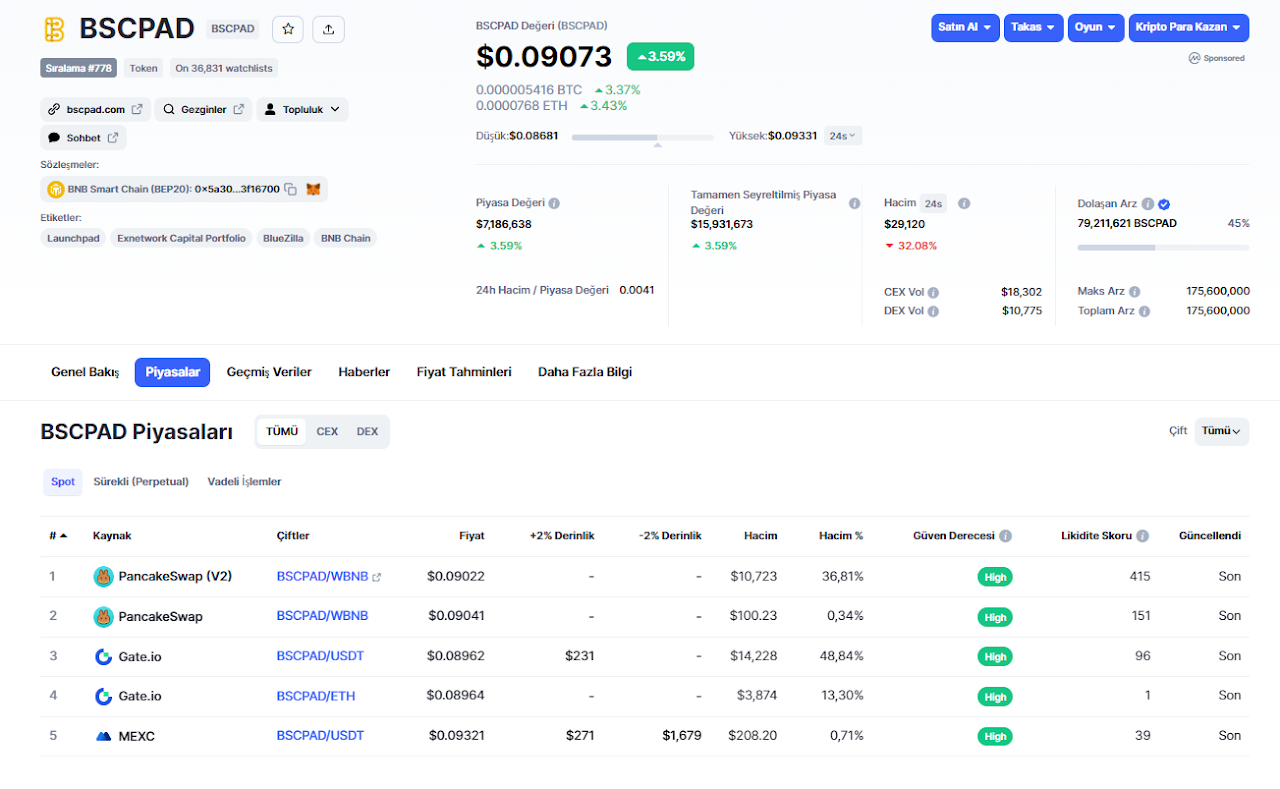Open the Satın Al dropdown

pyautogui.click(x=965, y=27)
